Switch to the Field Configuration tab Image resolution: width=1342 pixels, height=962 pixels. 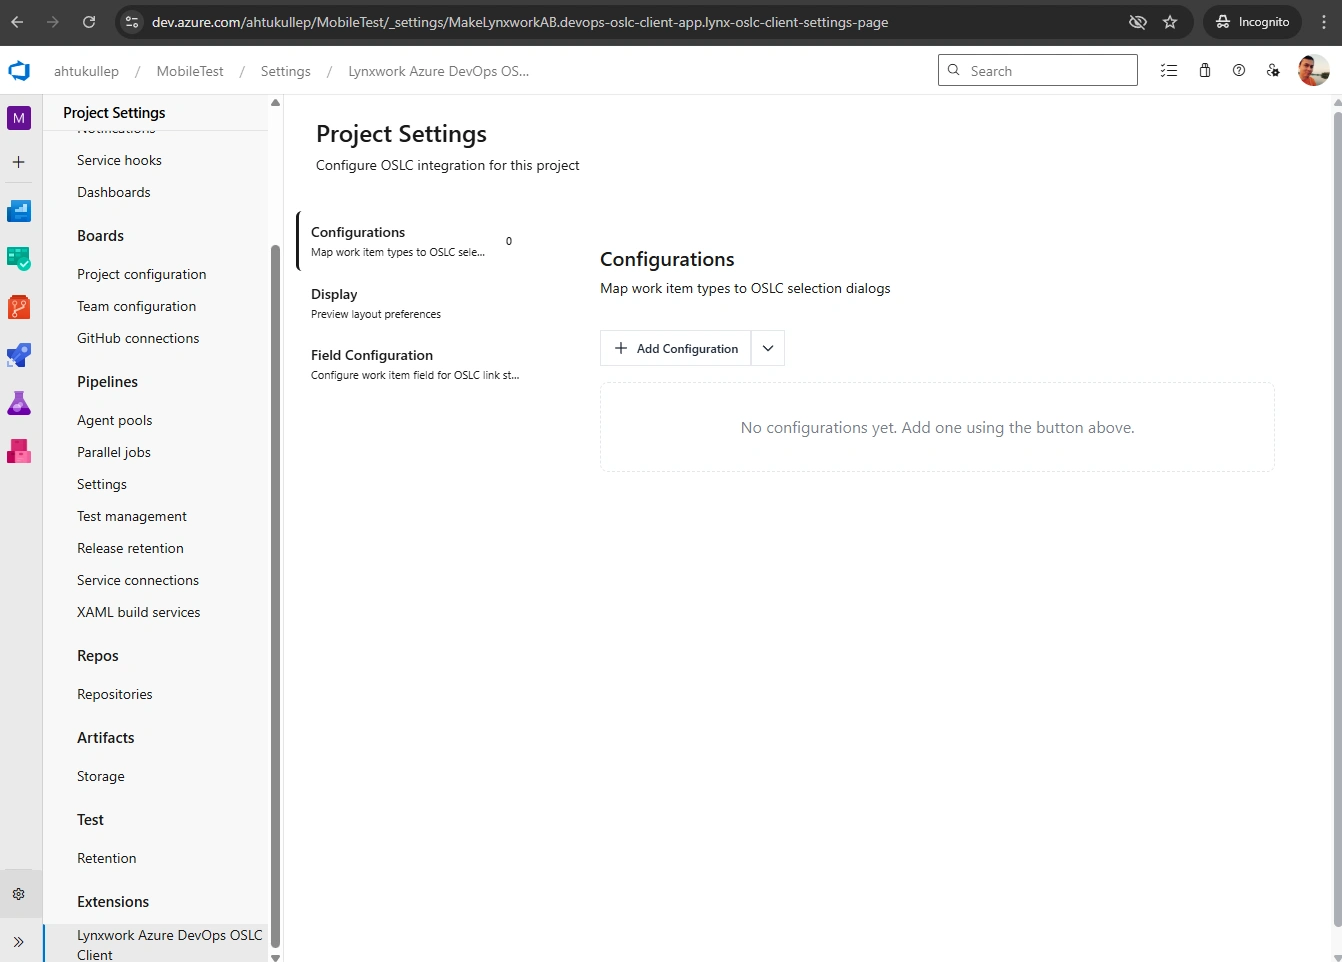pyautogui.click(x=410, y=364)
